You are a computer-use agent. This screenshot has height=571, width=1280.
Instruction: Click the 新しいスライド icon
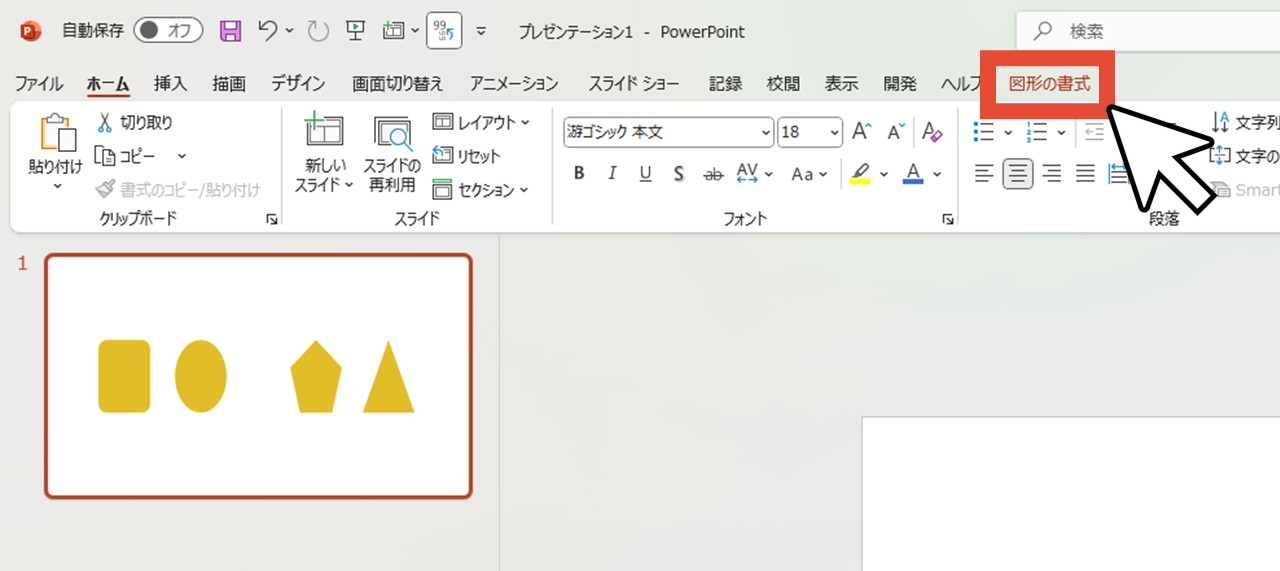point(324,133)
